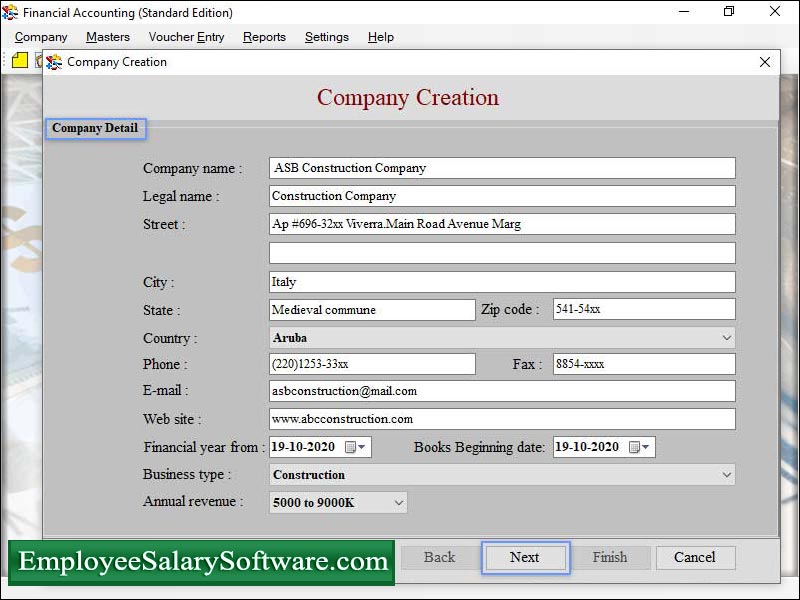The width and height of the screenshot is (800, 600).
Task: Click the Cancel button
Action: point(695,557)
